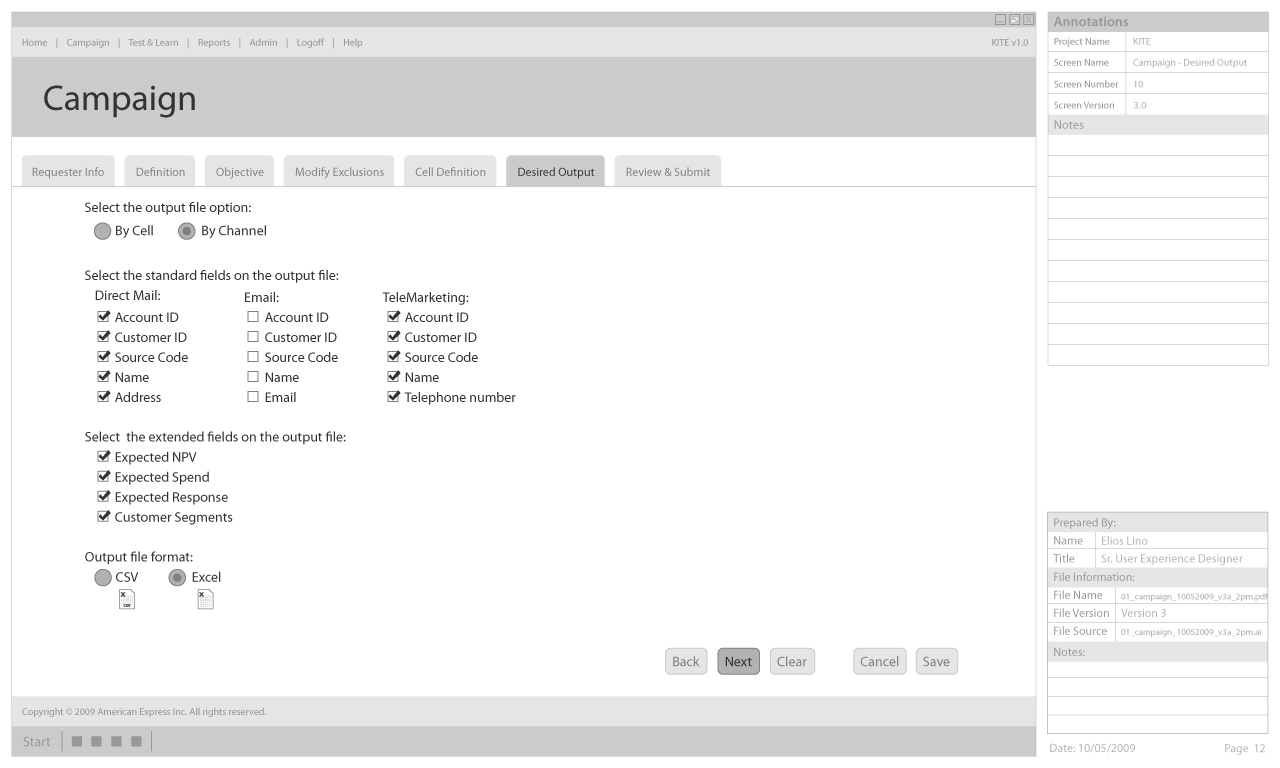Click the Start button in taskbar
Screen dimensions: 1280x768
[x=36, y=742]
